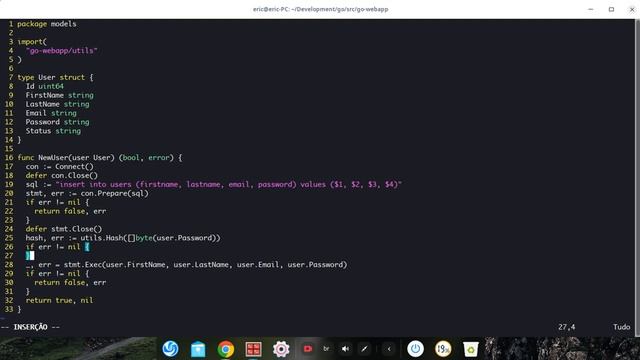Click 'defer stmt.Close()' line

(x=64, y=229)
